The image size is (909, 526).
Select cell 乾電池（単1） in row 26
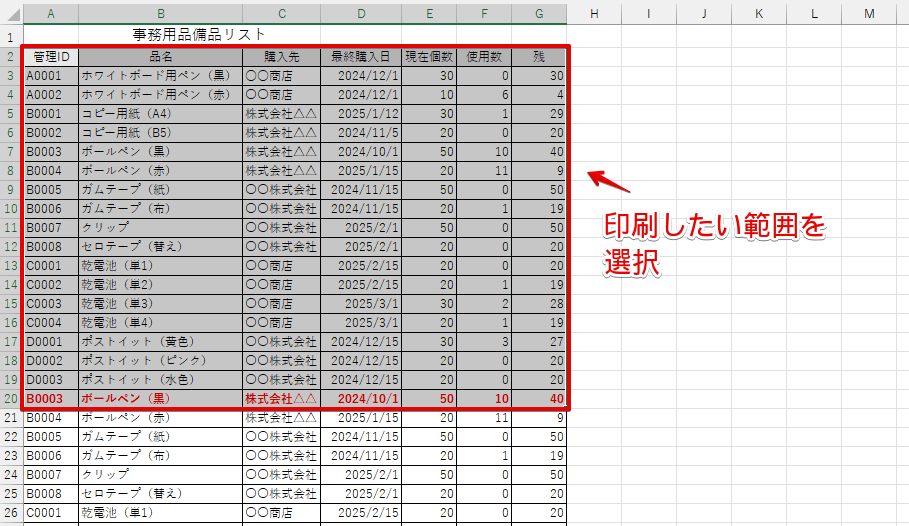coord(161,513)
